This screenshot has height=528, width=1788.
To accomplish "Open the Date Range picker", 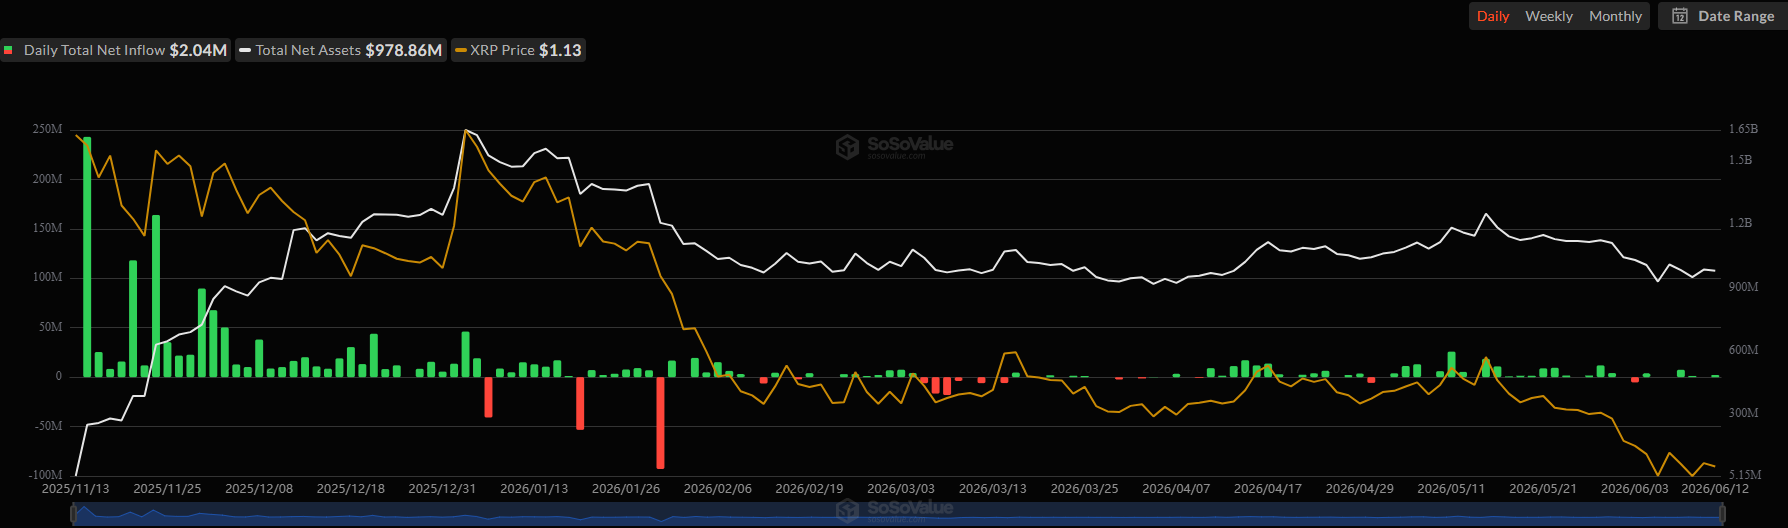I will 1723,16.
